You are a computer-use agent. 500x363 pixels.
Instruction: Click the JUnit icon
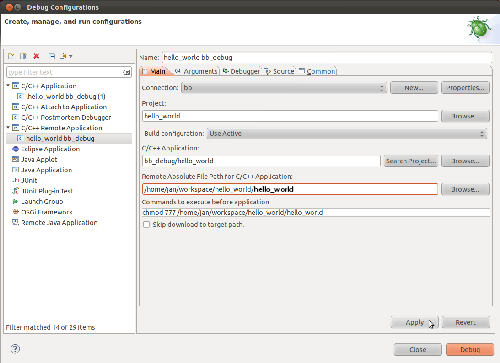pyautogui.click(x=16, y=180)
